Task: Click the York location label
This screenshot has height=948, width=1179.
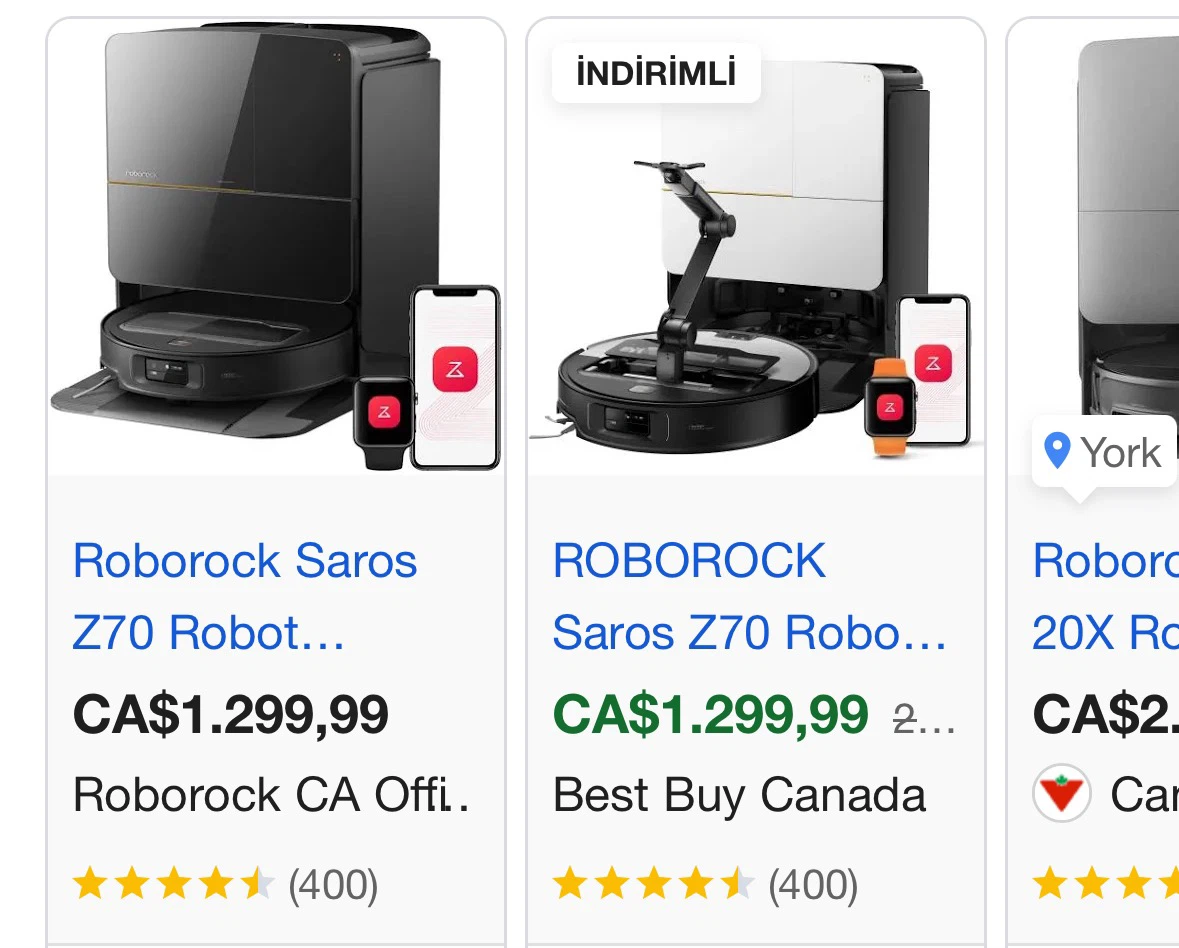Action: 1120,453
